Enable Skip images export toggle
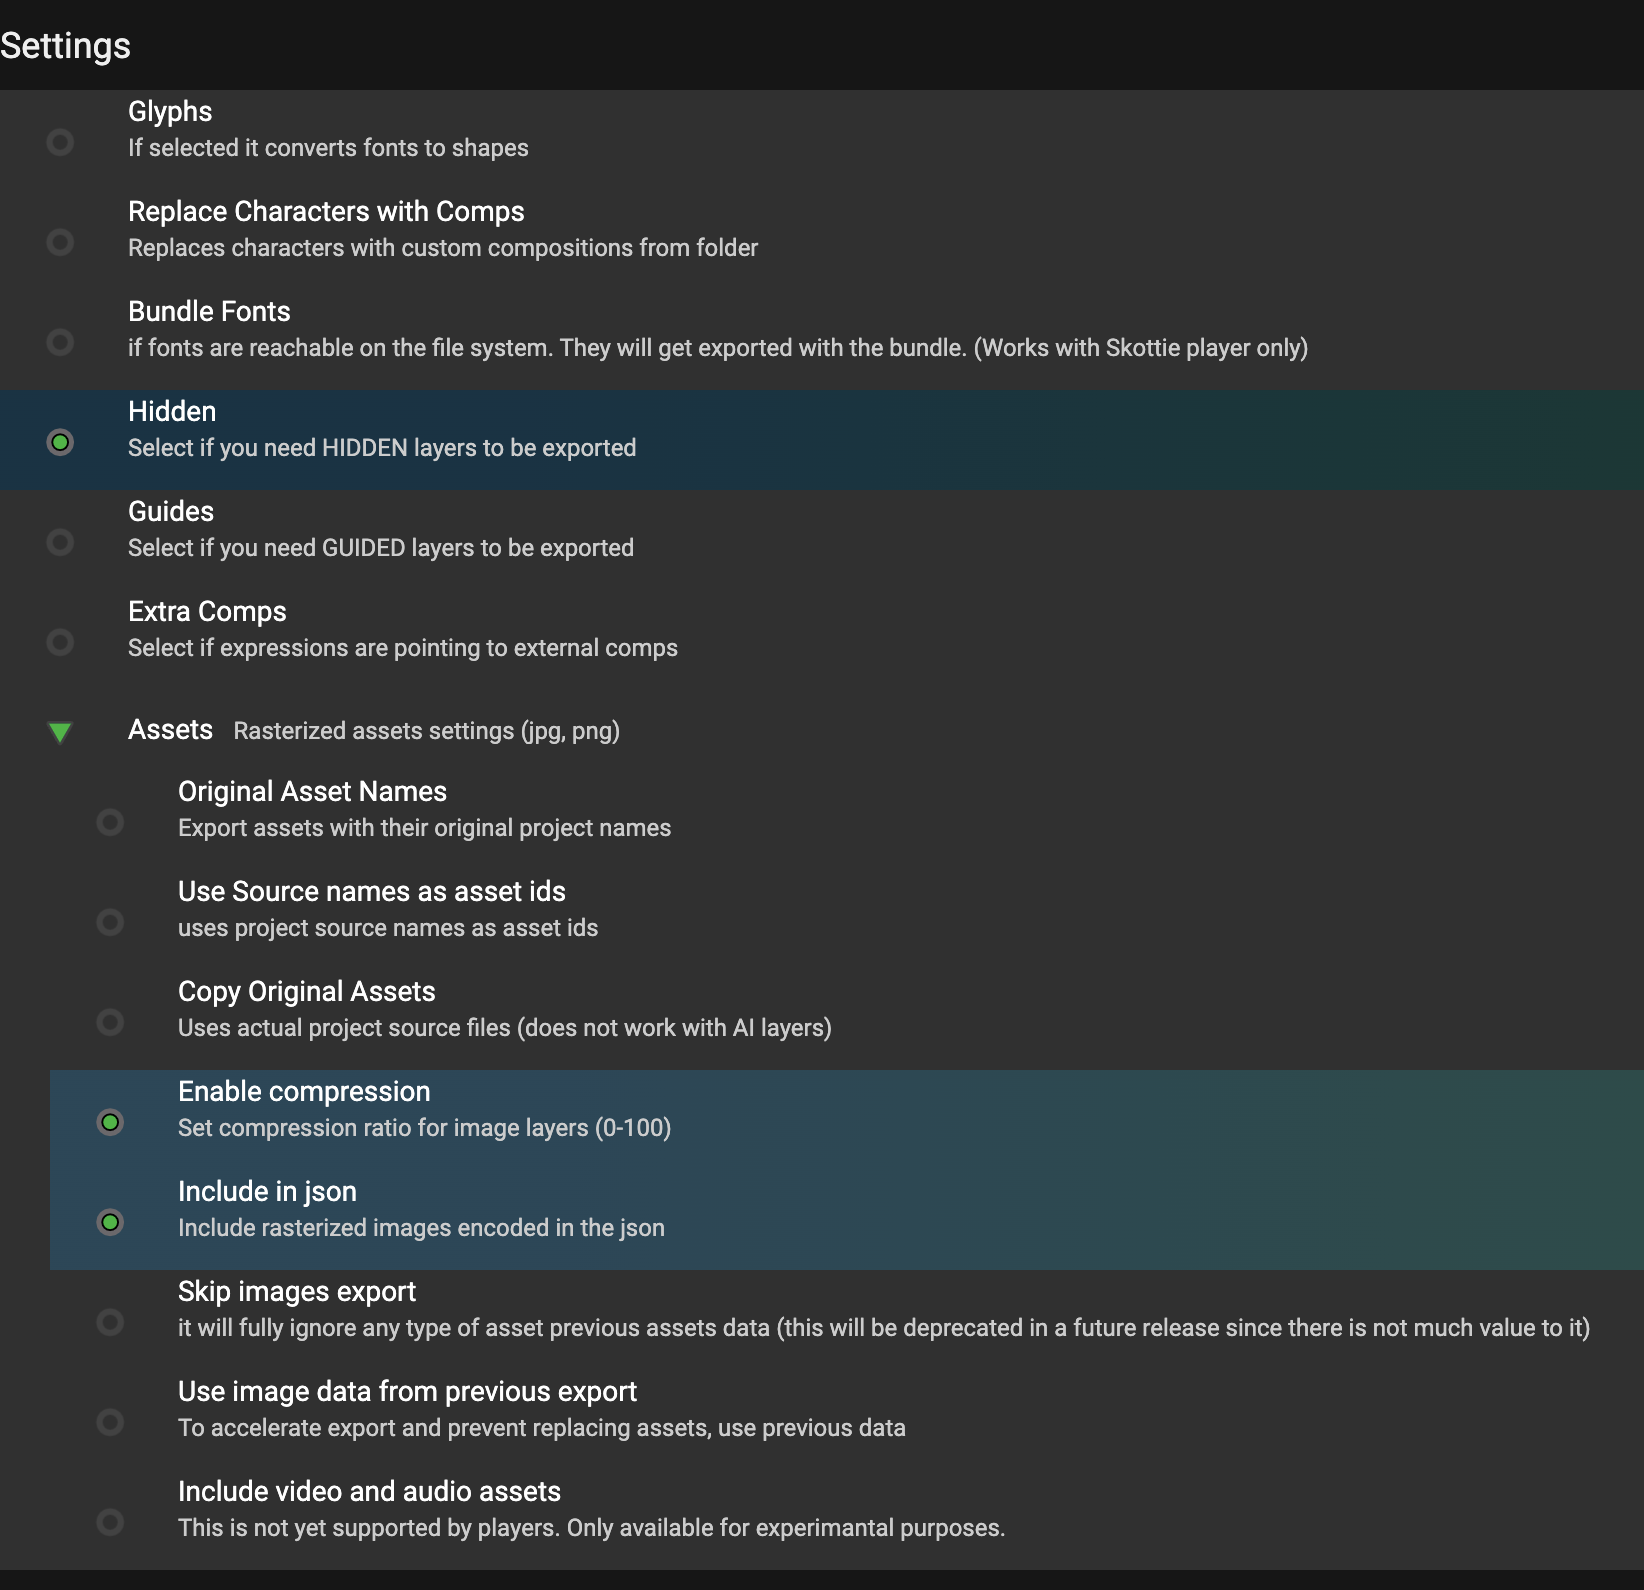 click(110, 1322)
